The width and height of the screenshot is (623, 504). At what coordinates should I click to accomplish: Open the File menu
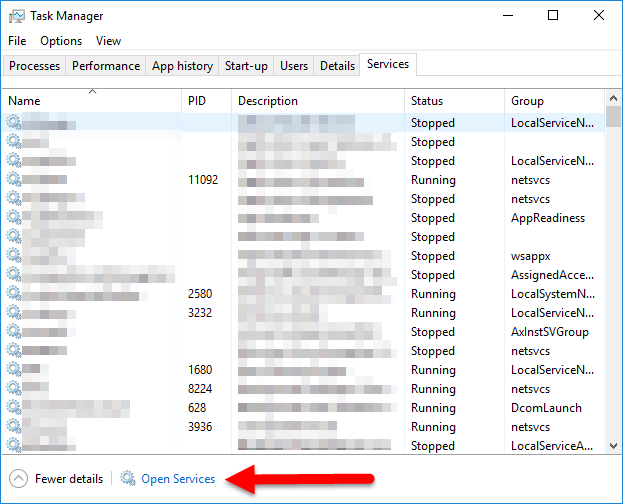(x=17, y=41)
